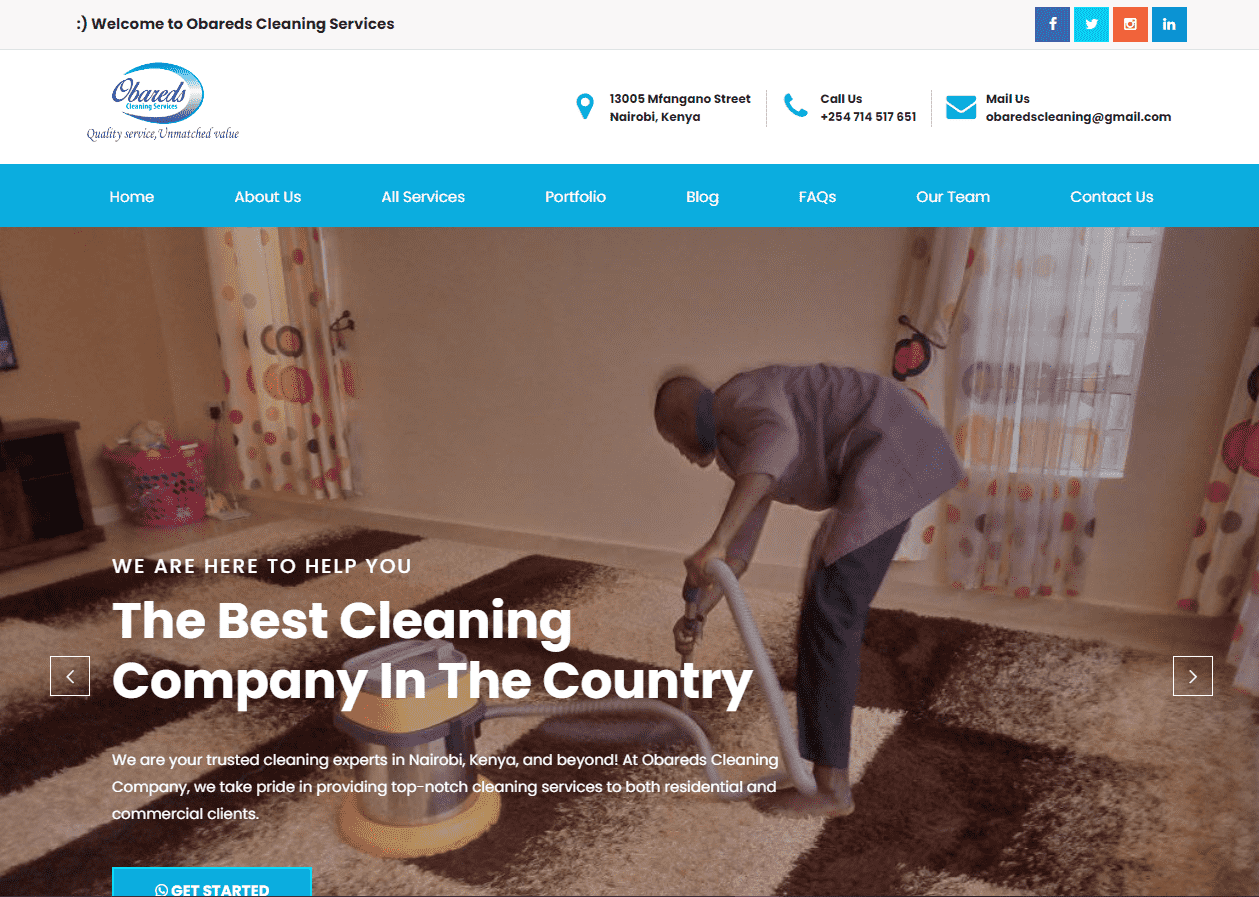Open the LinkedIn social icon

click(1169, 24)
